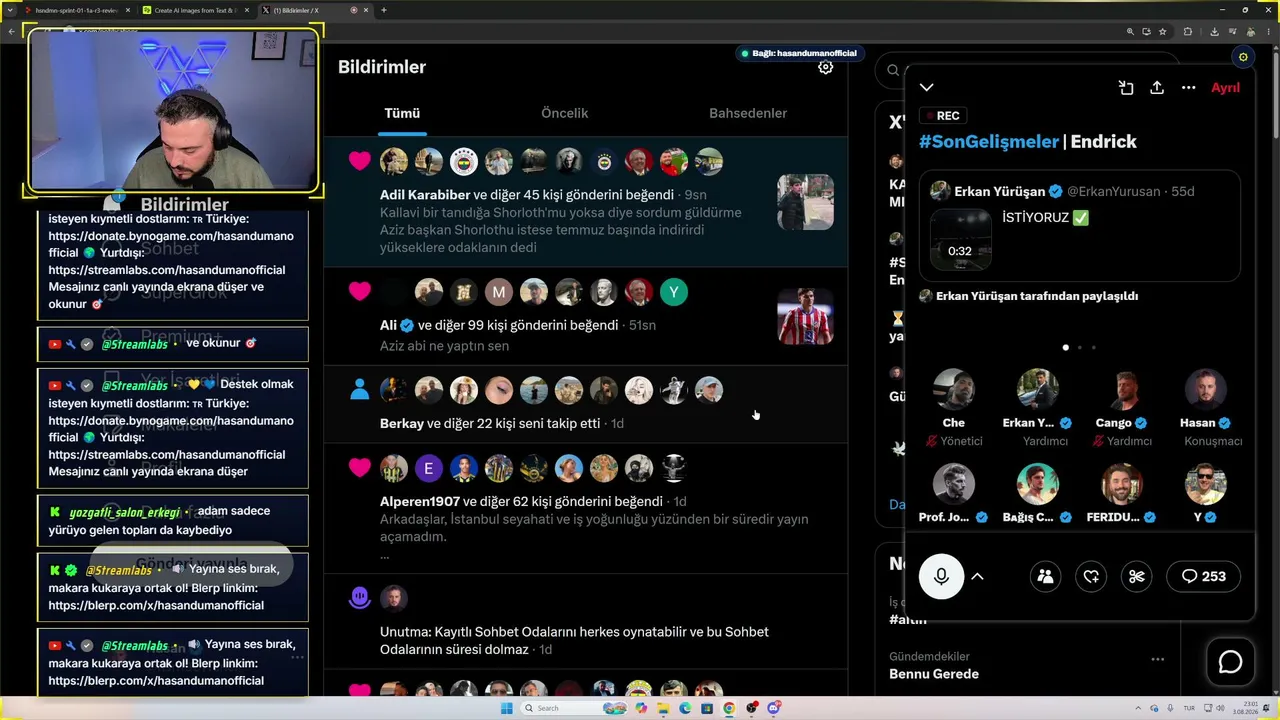This screenshot has height=720, width=1280.
Task: Open the recorded Spaces reminder notification
Action: pos(585,621)
